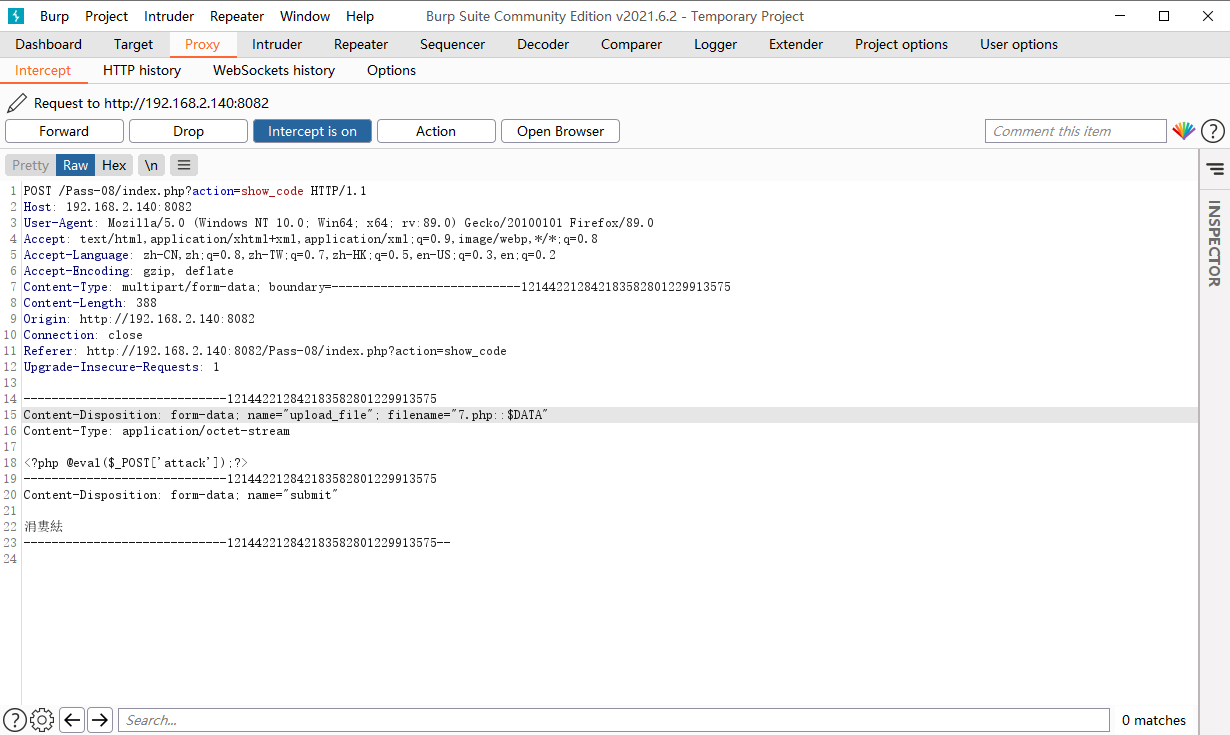The width and height of the screenshot is (1230, 735).
Task: Click the POST /Pass-08/index.php request line
Action: pyautogui.click(x=195, y=191)
